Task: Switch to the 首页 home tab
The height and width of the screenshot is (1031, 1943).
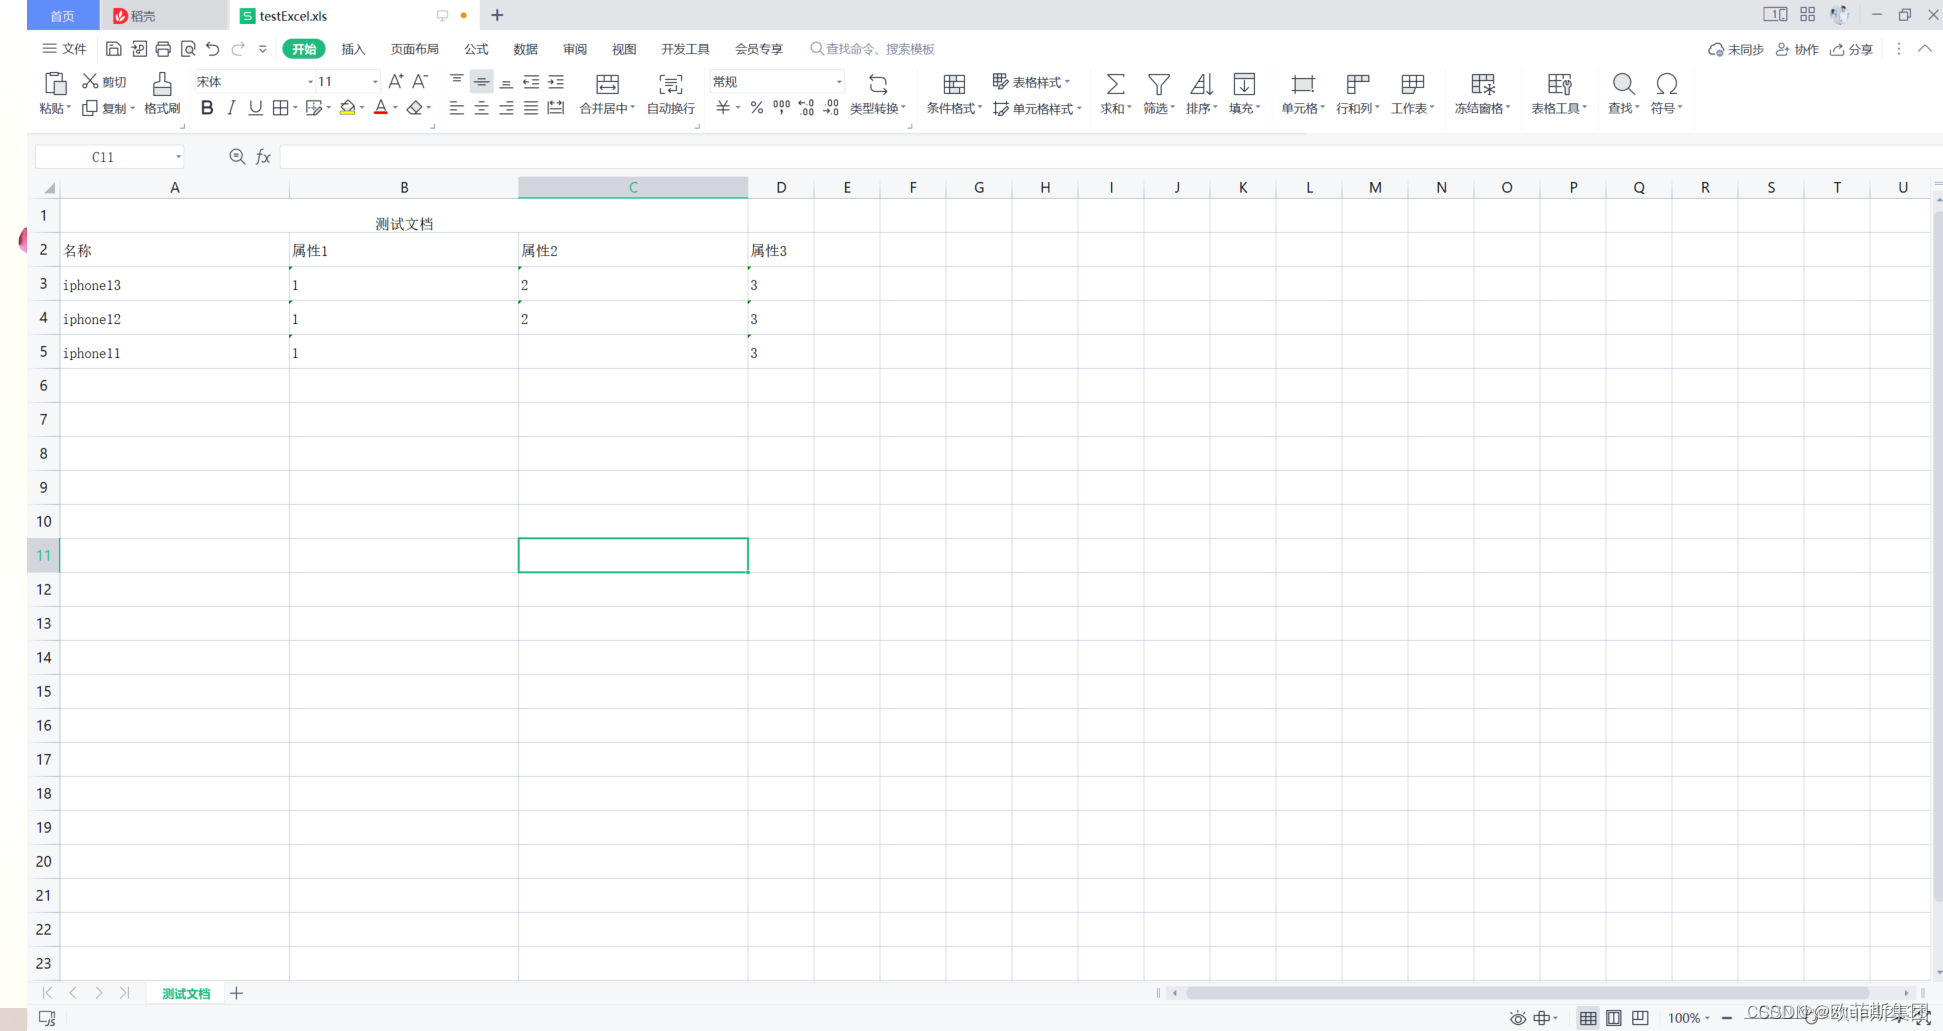Action: pos(63,15)
